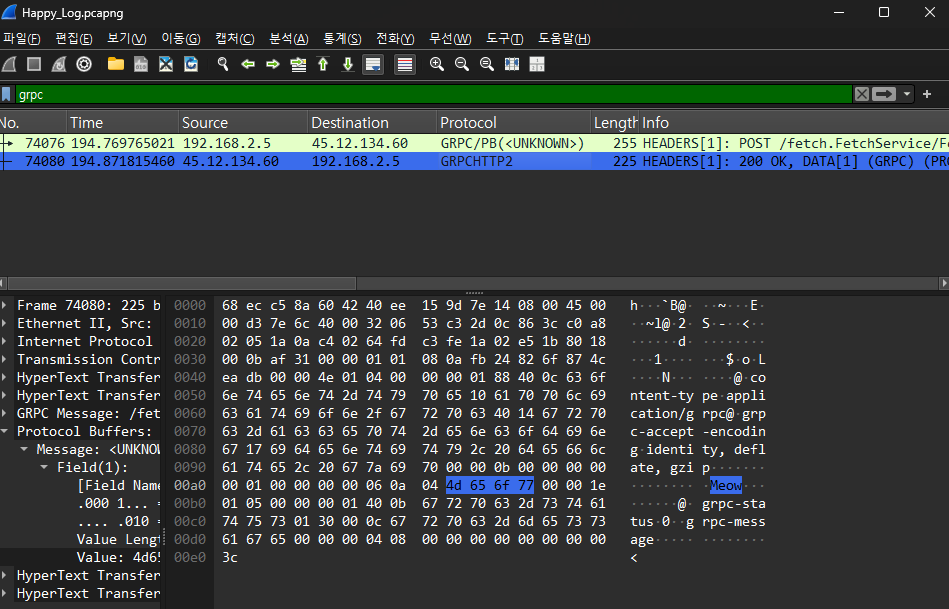Sort packets by Length column

point(614,123)
